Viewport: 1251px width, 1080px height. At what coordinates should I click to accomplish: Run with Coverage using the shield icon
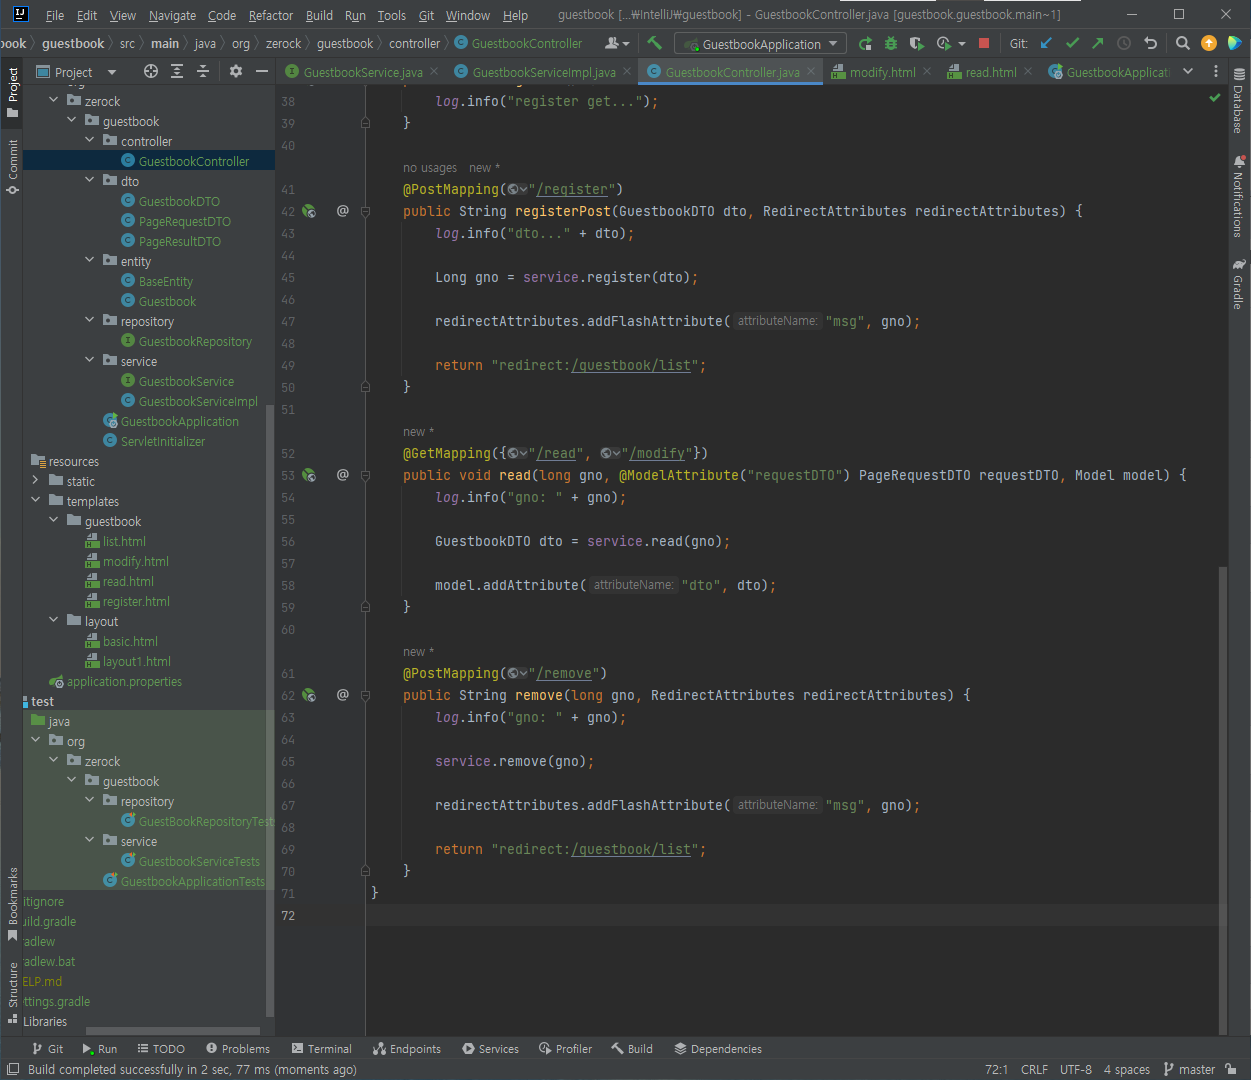click(917, 43)
